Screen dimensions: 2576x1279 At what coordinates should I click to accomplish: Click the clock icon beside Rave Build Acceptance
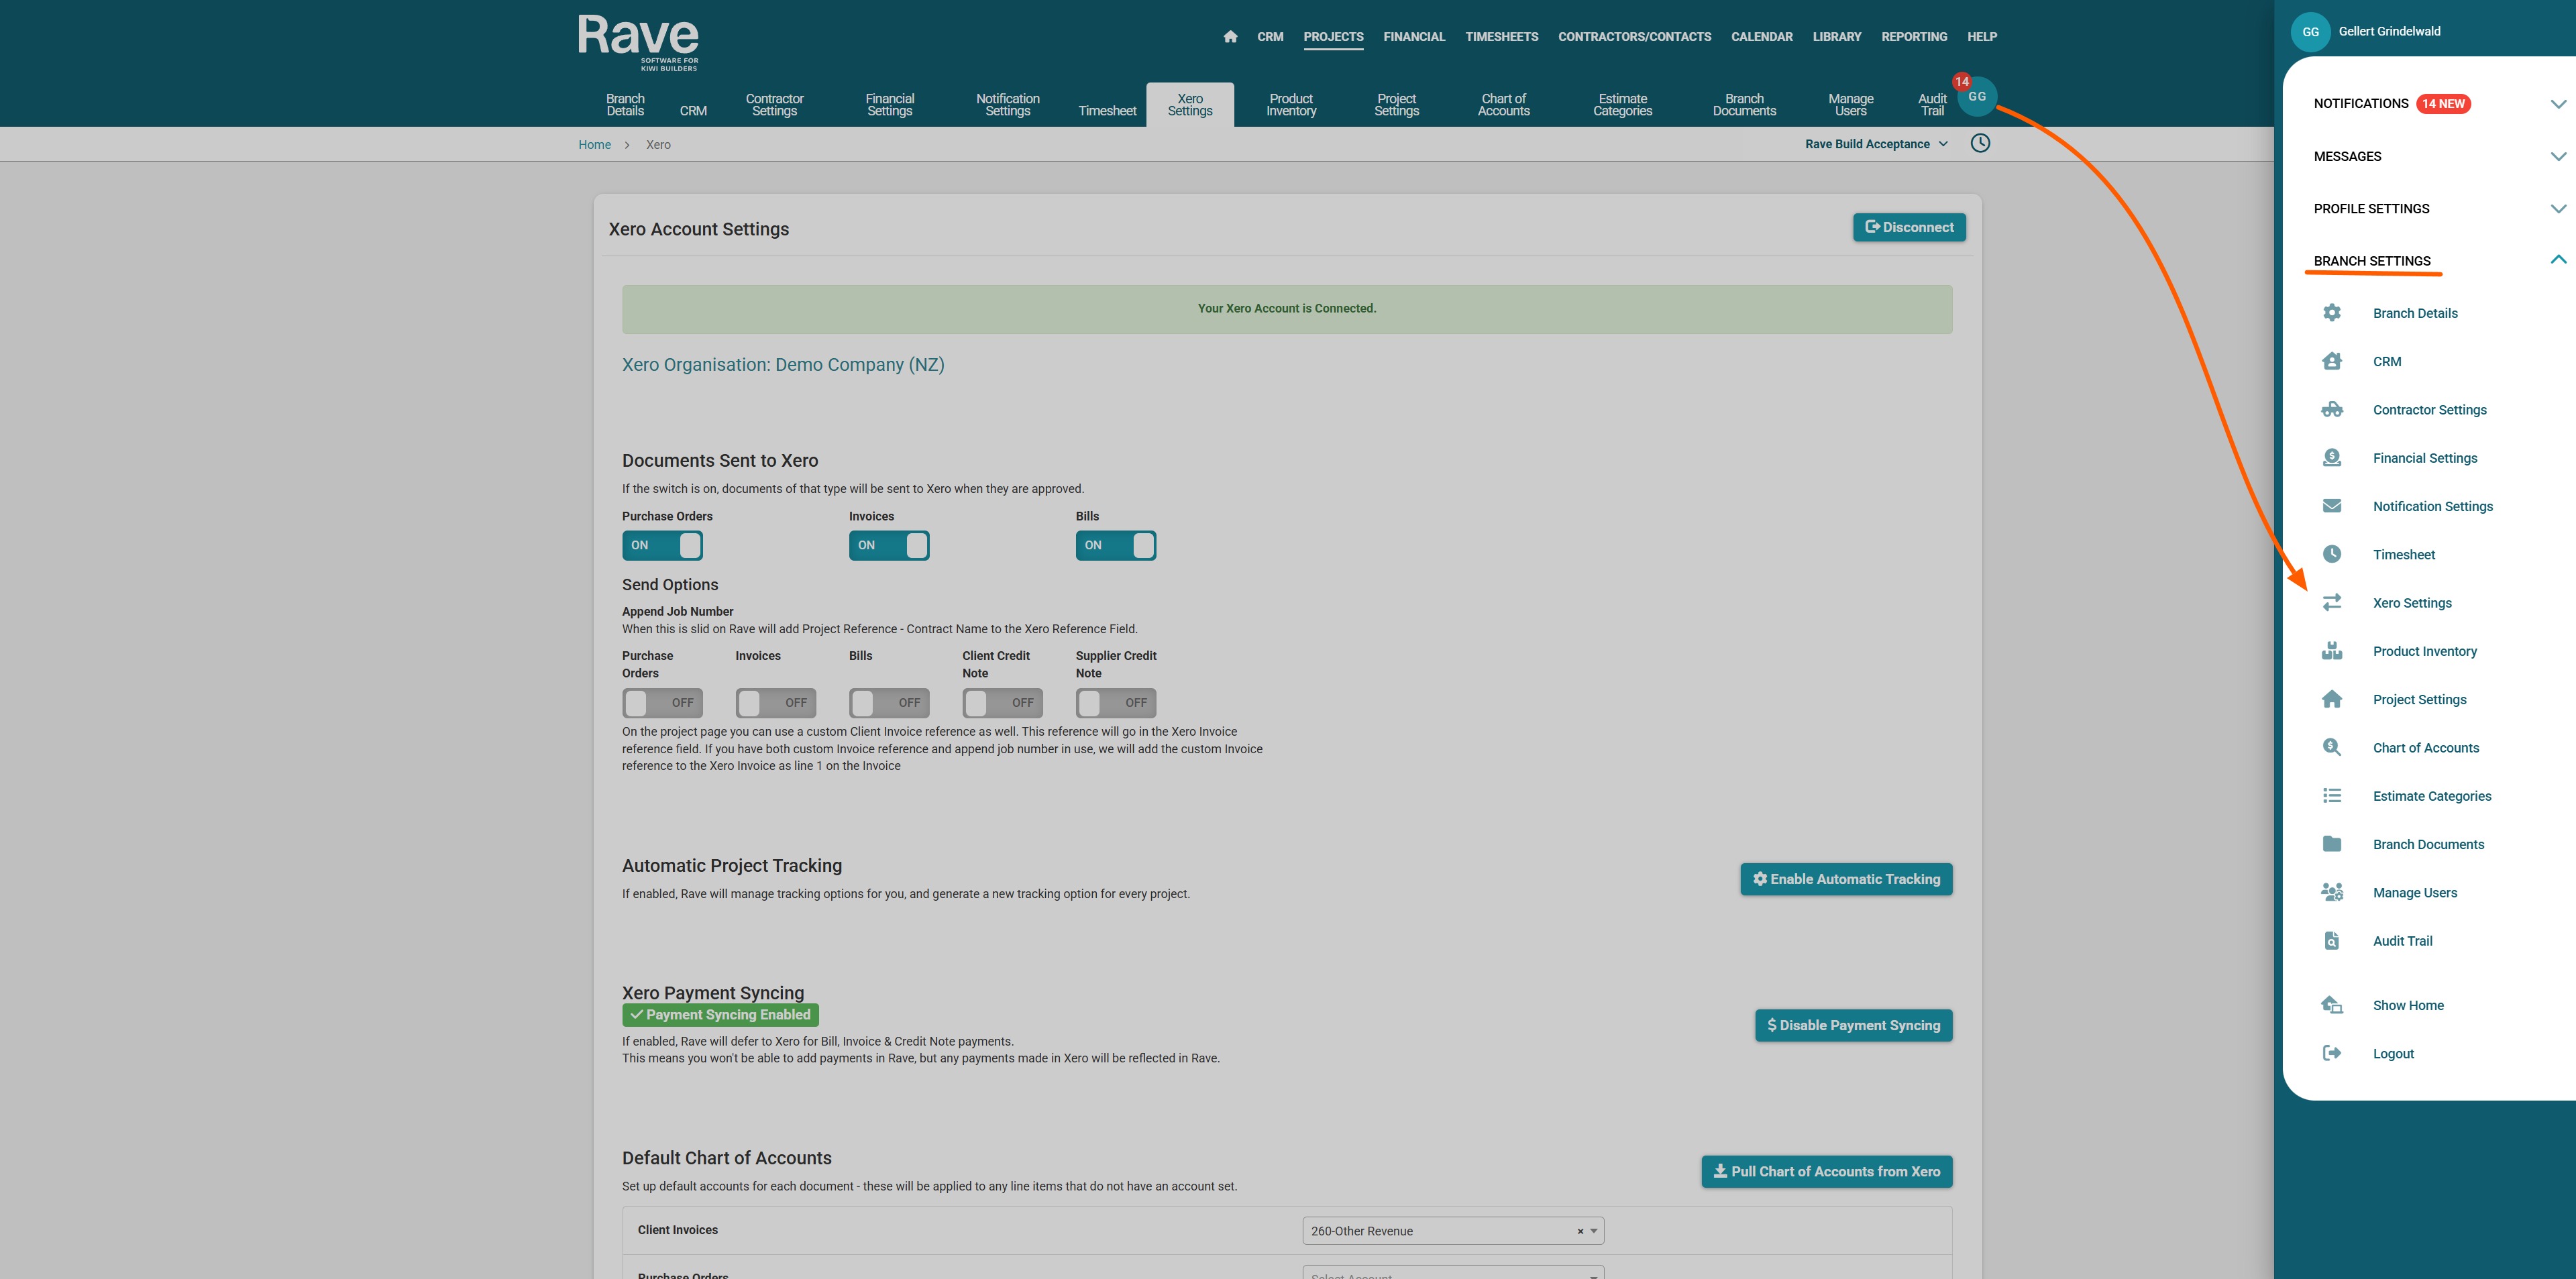[1979, 143]
